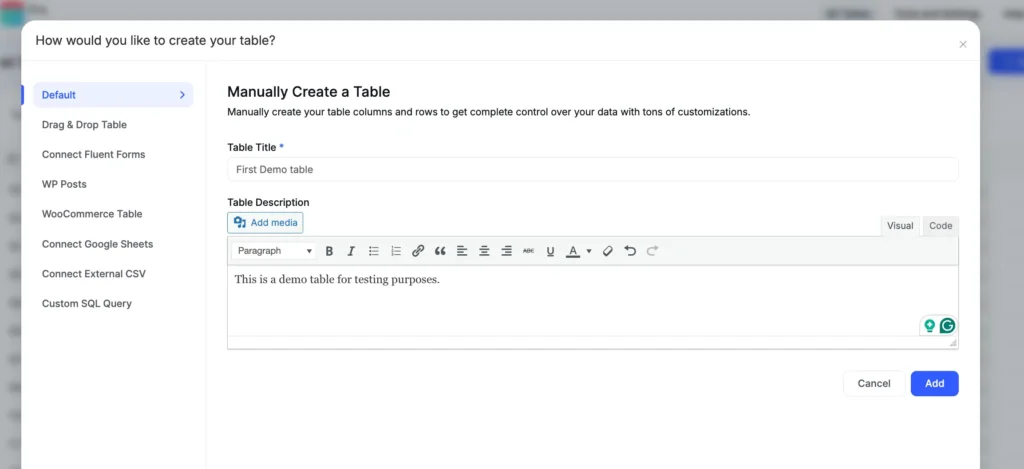The width and height of the screenshot is (1024, 469).
Task: Undo the last edit
Action: click(630, 251)
